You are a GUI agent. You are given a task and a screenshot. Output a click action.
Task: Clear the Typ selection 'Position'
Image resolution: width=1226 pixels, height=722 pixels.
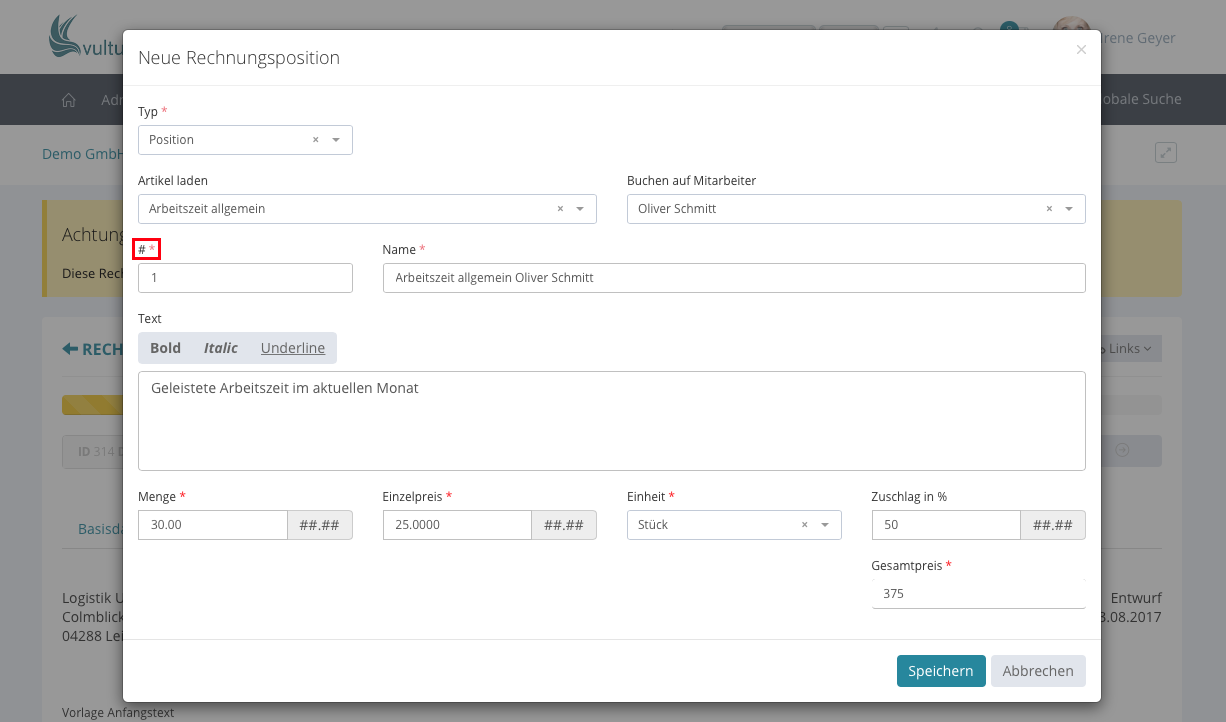click(316, 140)
